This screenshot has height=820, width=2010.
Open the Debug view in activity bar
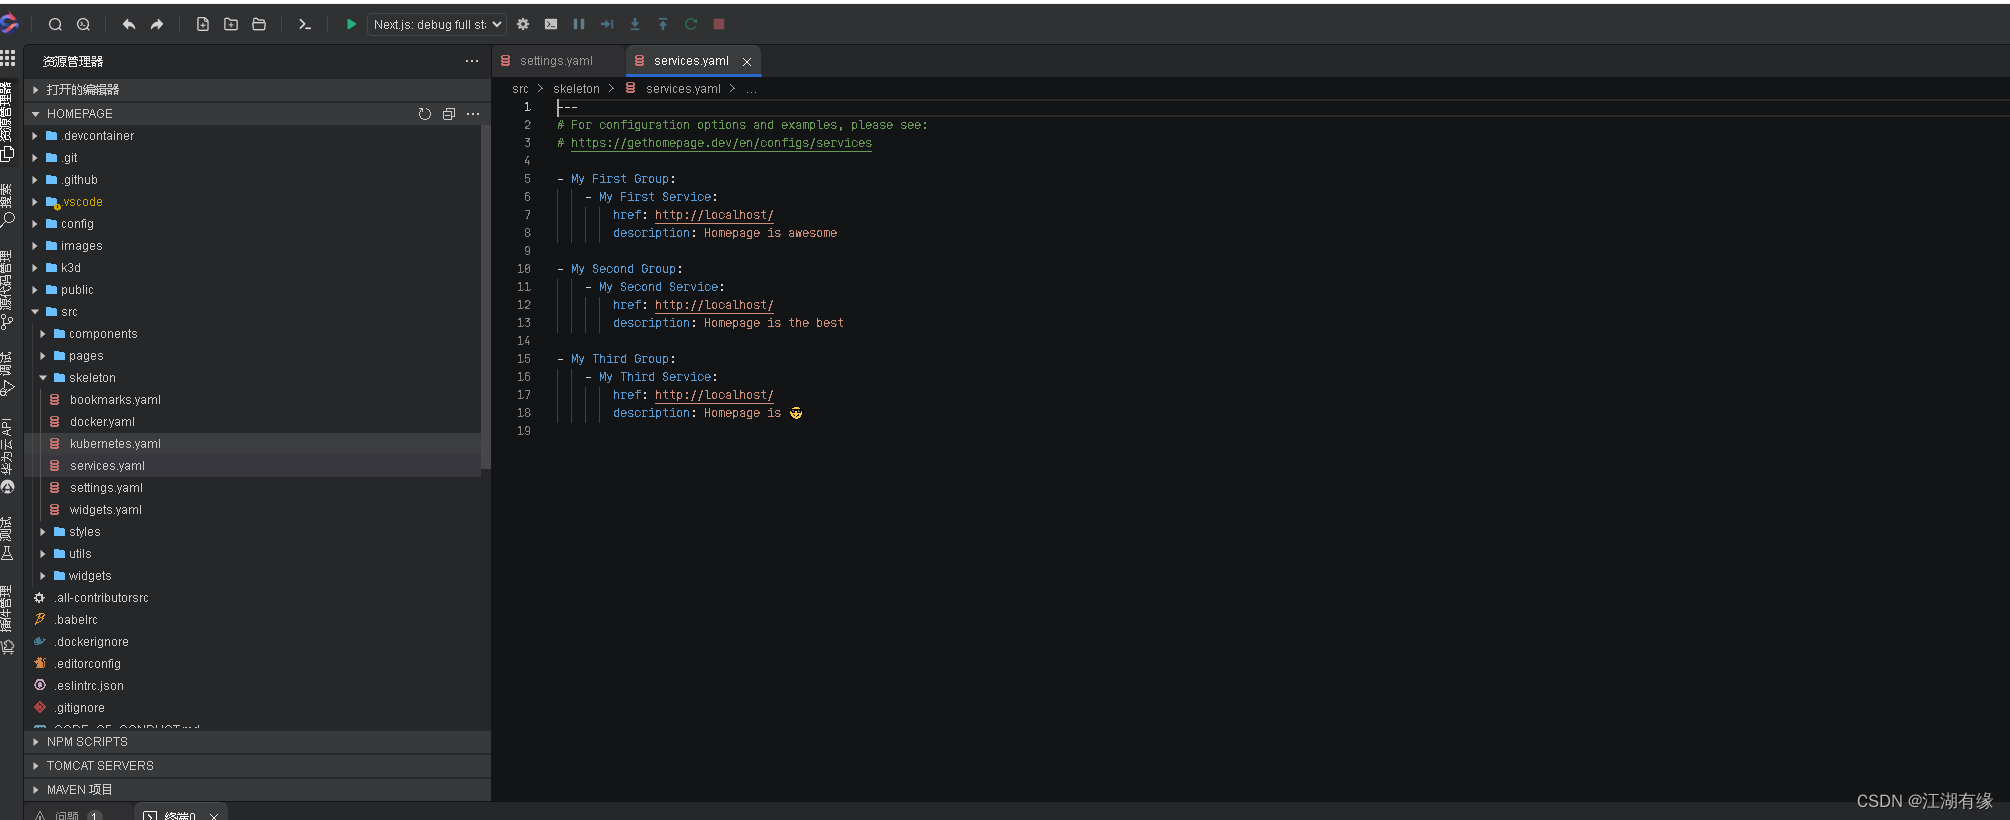tap(7, 374)
